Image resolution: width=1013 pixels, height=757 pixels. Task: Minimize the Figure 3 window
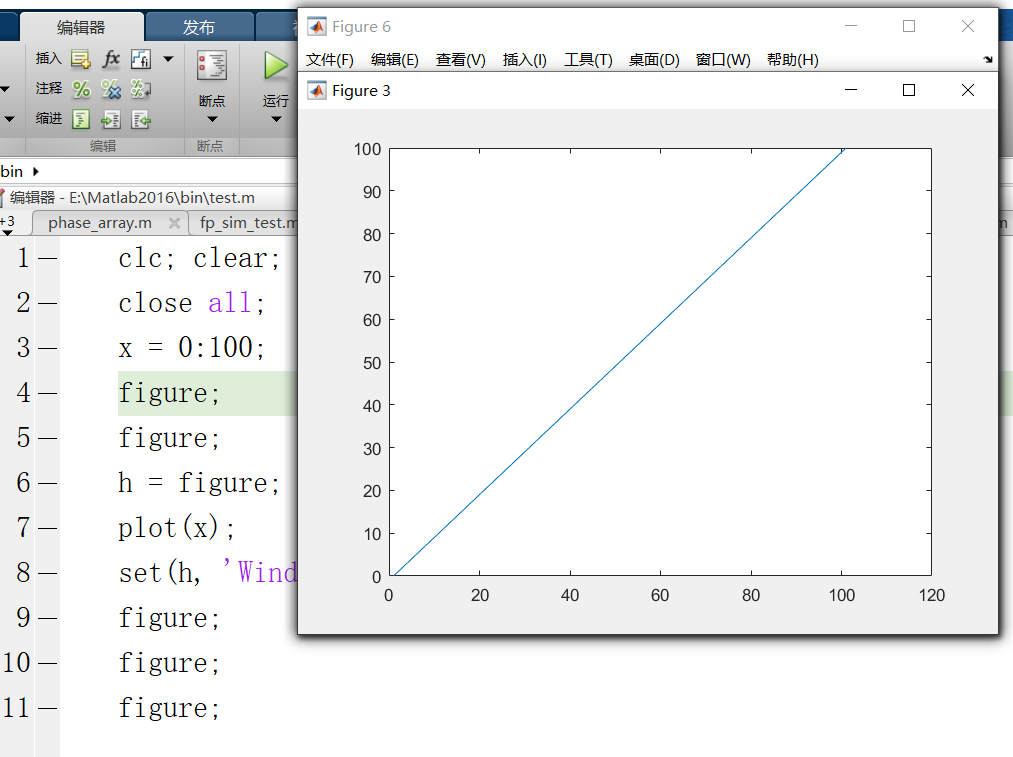pyautogui.click(x=851, y=90)
